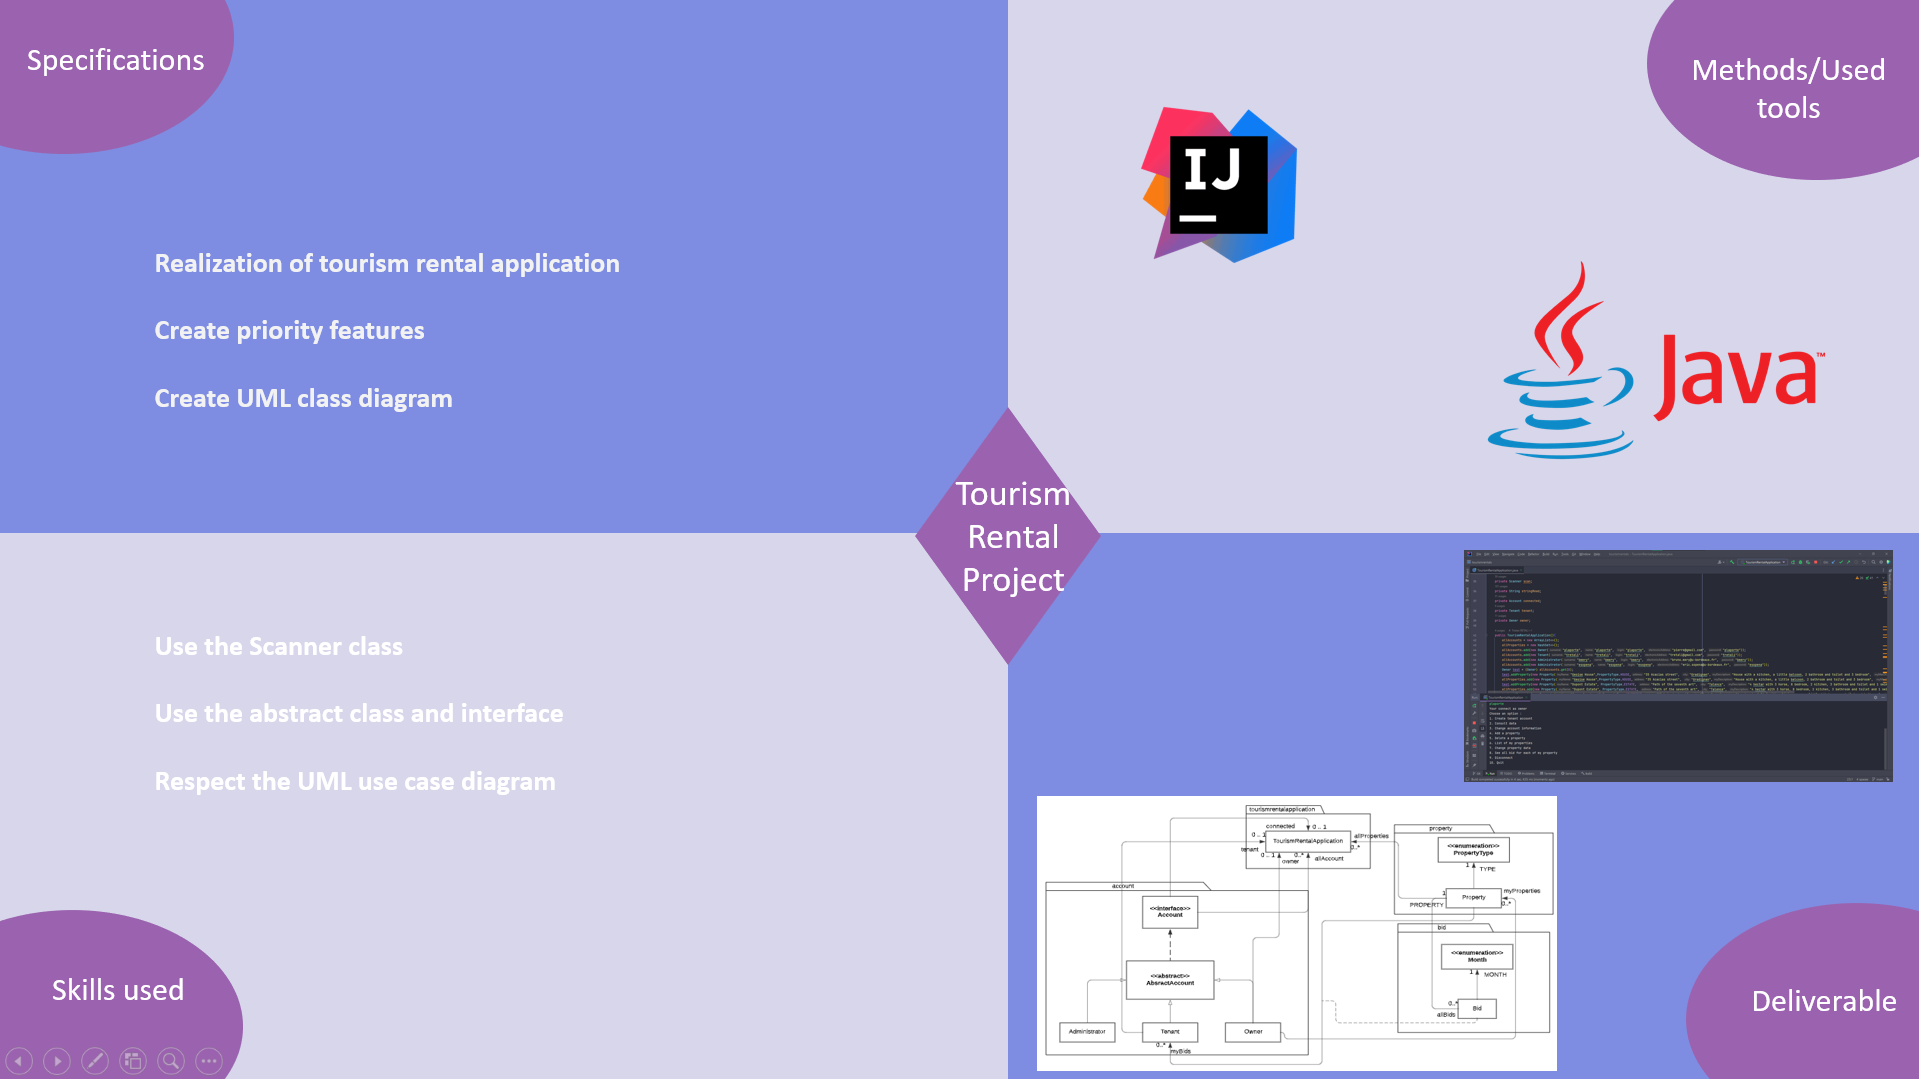This screenshot has height=1079, width=1919.
Task: Click 'Respect the UML use case diagram' text
Action: tap(354, 781)
